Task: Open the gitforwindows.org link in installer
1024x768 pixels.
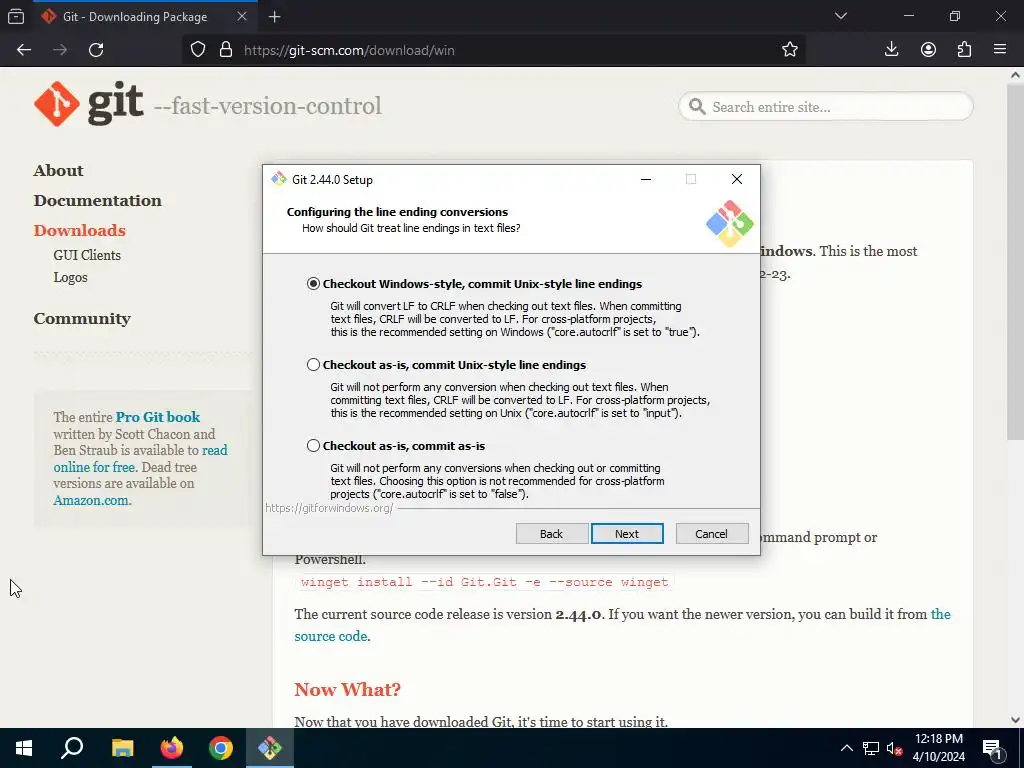Action: tap(329, 508)
